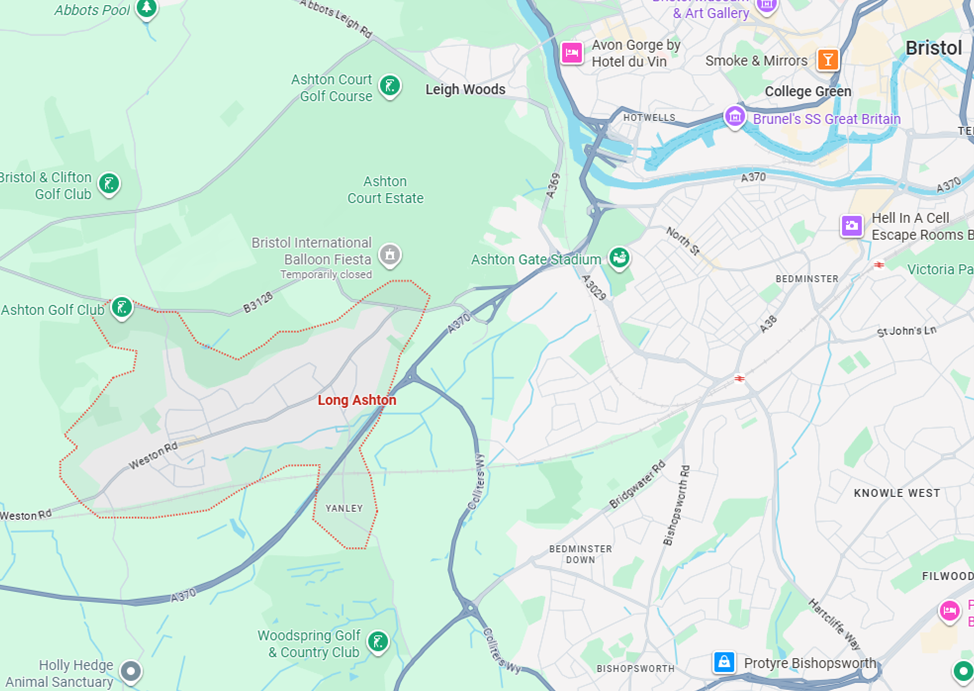Select the Brunel's SS Great Britain museum pin
This screenshot has width=974, height=691.
pyautogui.click(x=735, y=117)
